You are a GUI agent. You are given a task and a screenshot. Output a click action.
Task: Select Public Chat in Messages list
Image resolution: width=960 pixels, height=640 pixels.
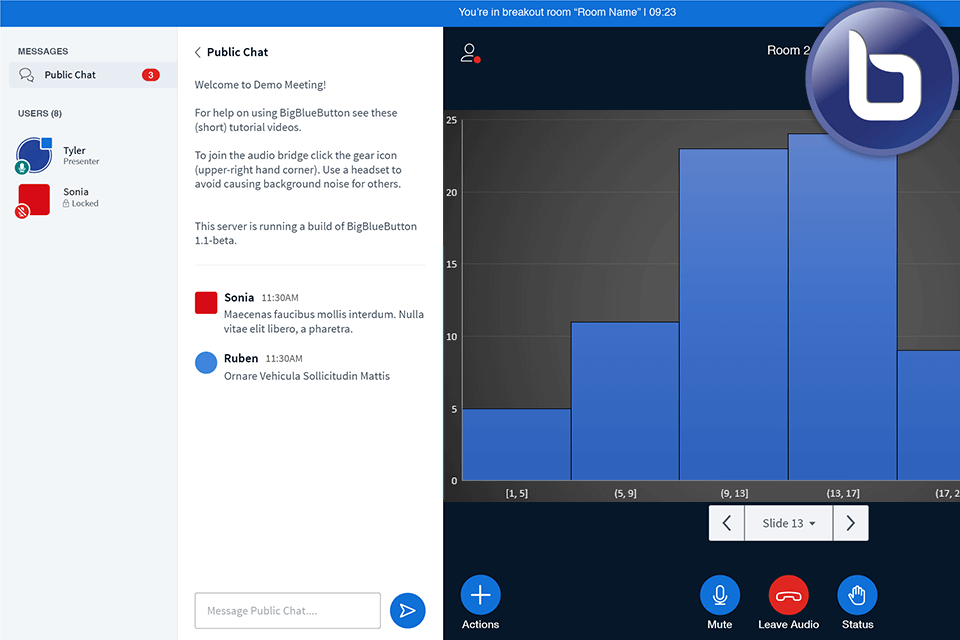(x=92, y=75)
